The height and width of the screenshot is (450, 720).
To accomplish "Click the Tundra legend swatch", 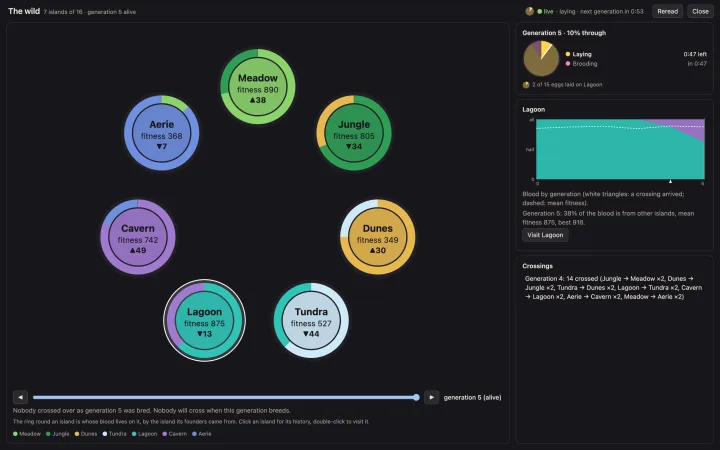I will [105, 433].
